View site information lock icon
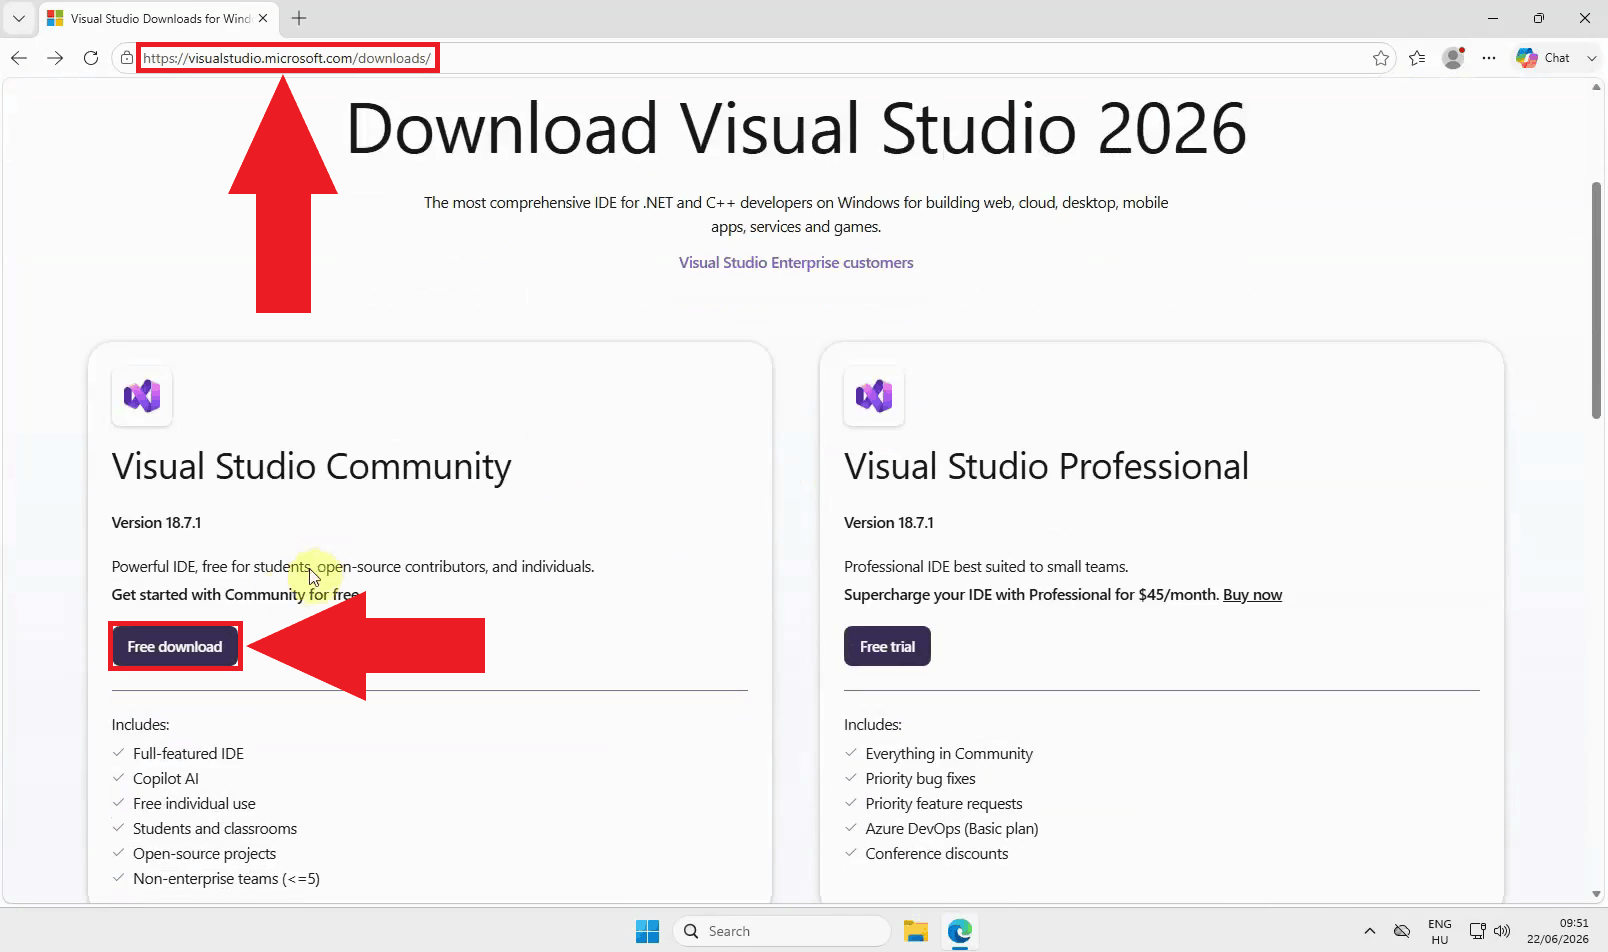The width and height of the screenshot is (1608, 952). 126,58
